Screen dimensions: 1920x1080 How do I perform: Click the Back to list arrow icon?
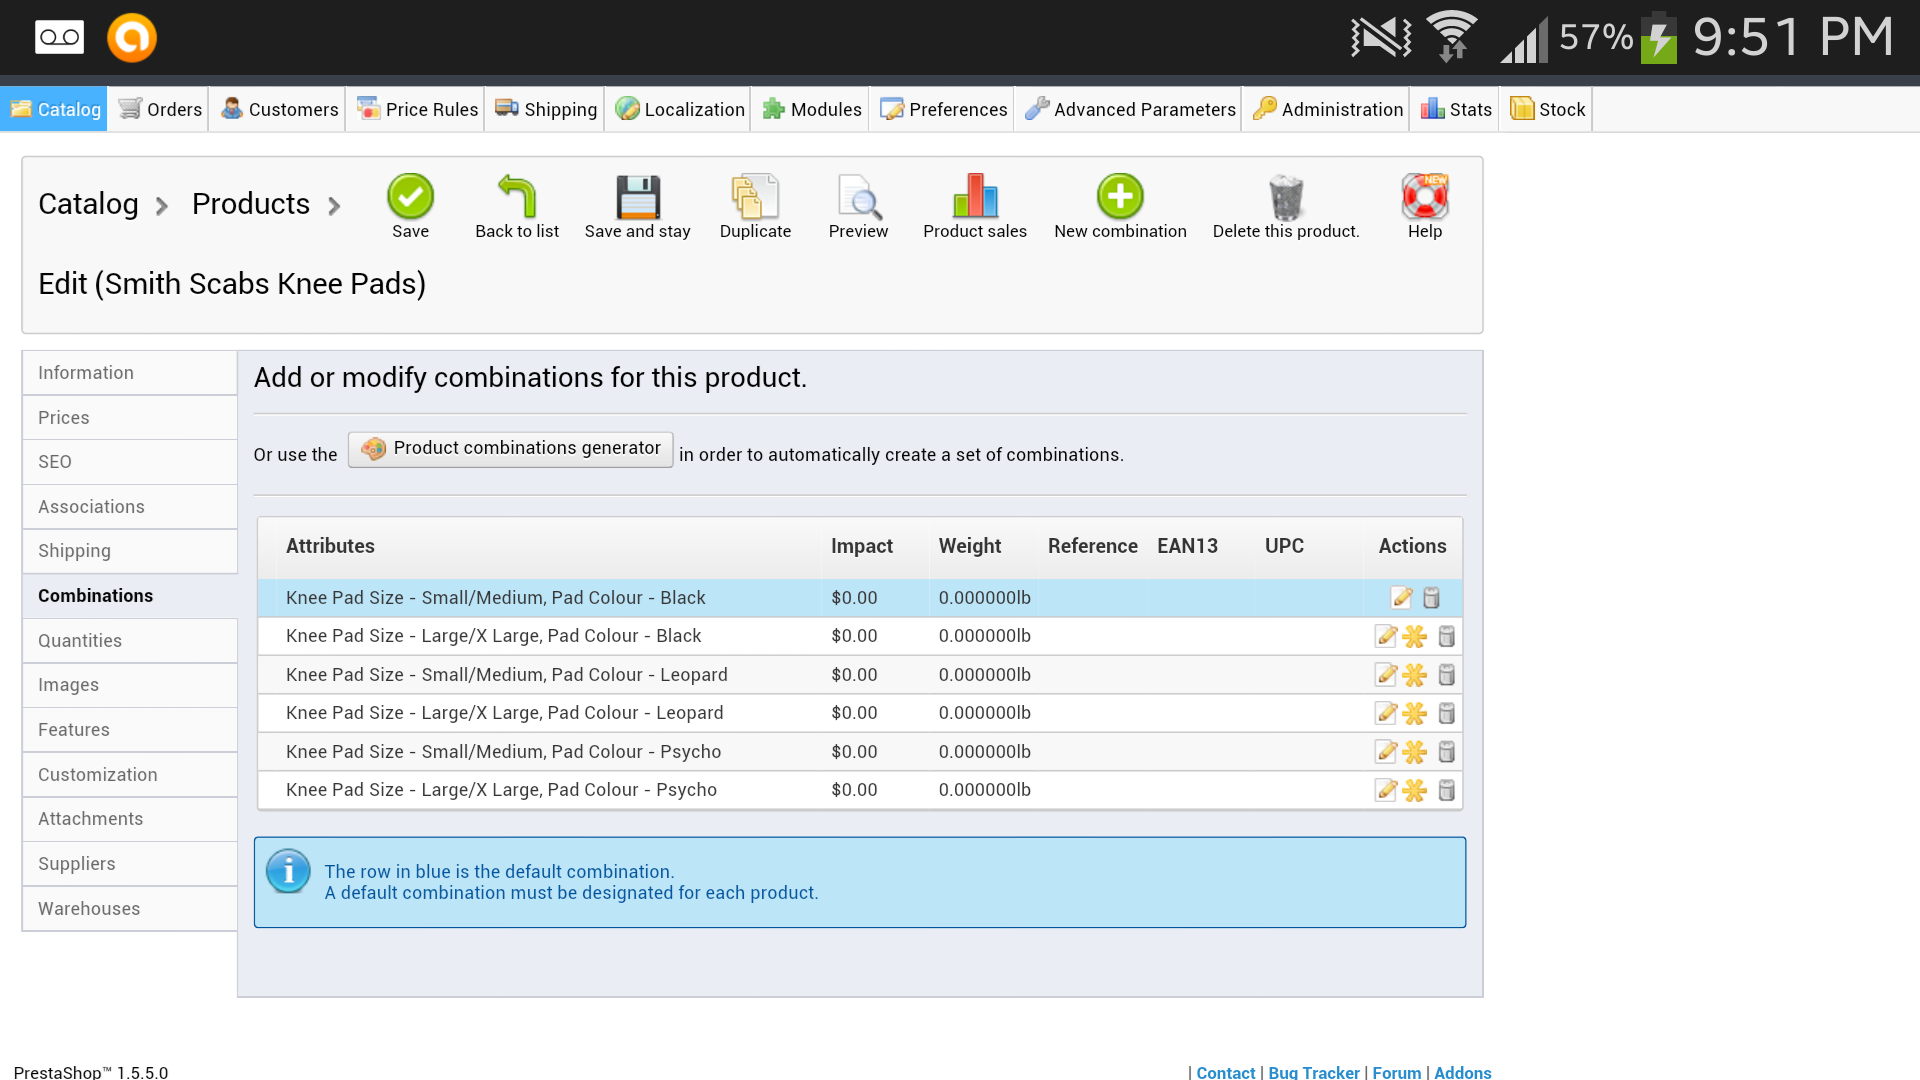(516, 197)
